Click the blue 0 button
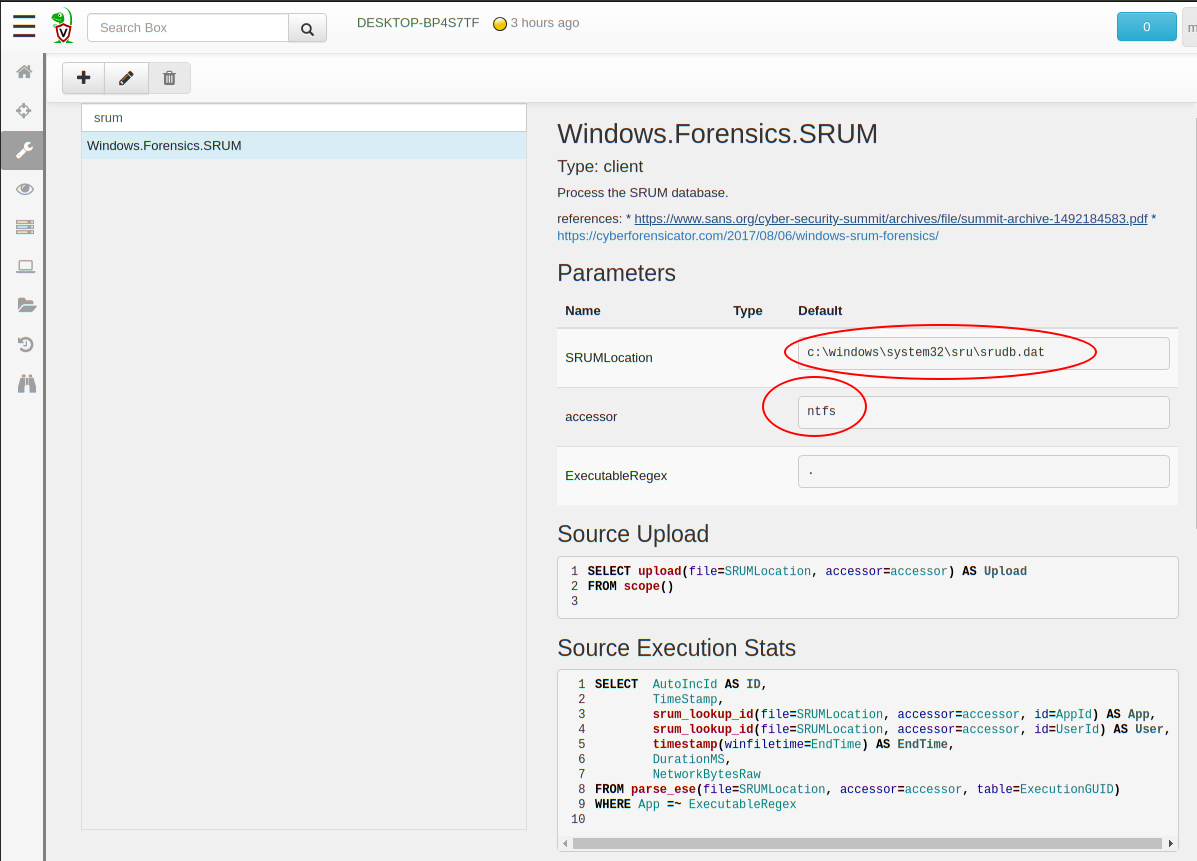The height and width of the screenshot is (861, 1197). 1146,27
